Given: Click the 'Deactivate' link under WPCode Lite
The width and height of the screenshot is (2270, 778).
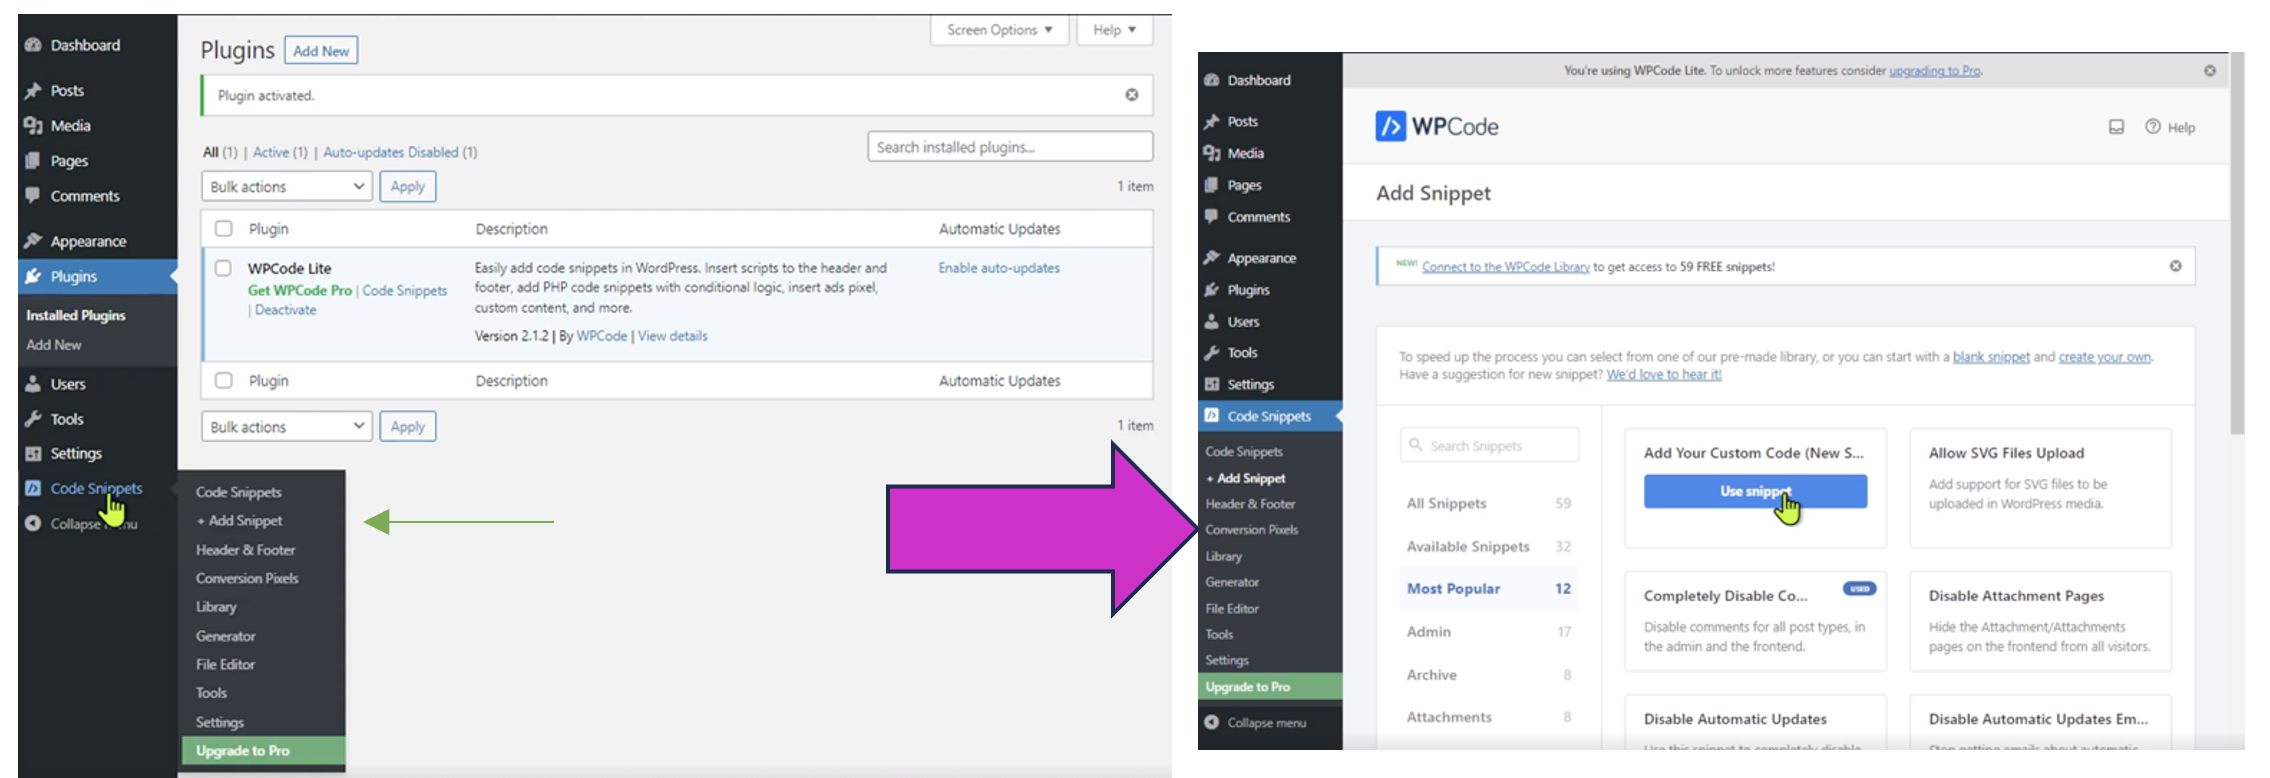Looking at the screenshot, I should (285, 310).
